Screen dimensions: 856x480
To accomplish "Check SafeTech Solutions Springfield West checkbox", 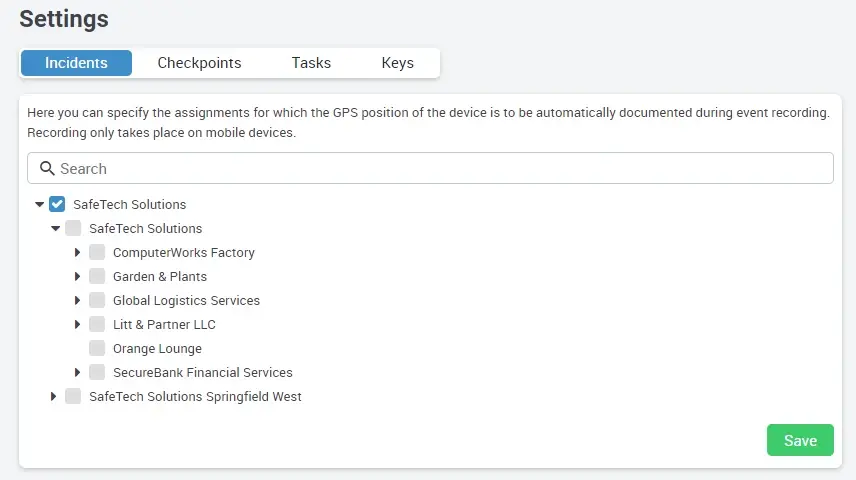I will (x=73, y=396).
